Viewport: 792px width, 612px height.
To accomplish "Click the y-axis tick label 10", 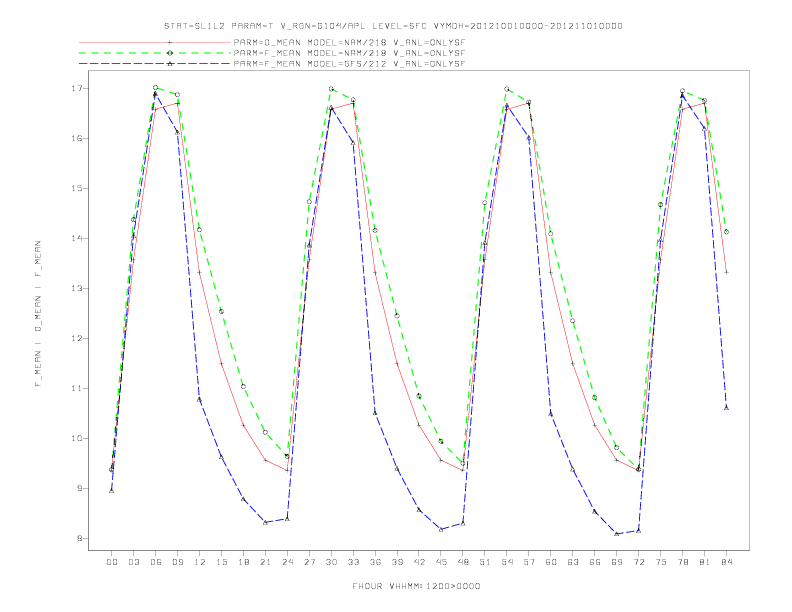I will 77,438.
